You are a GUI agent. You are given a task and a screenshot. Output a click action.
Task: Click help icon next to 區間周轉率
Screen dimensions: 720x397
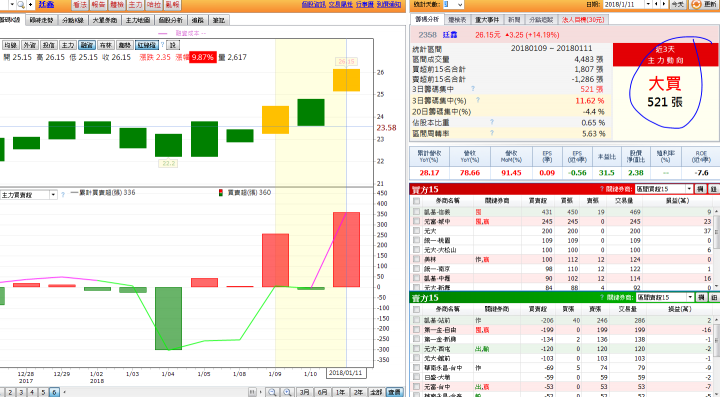[x=492, y=133]
